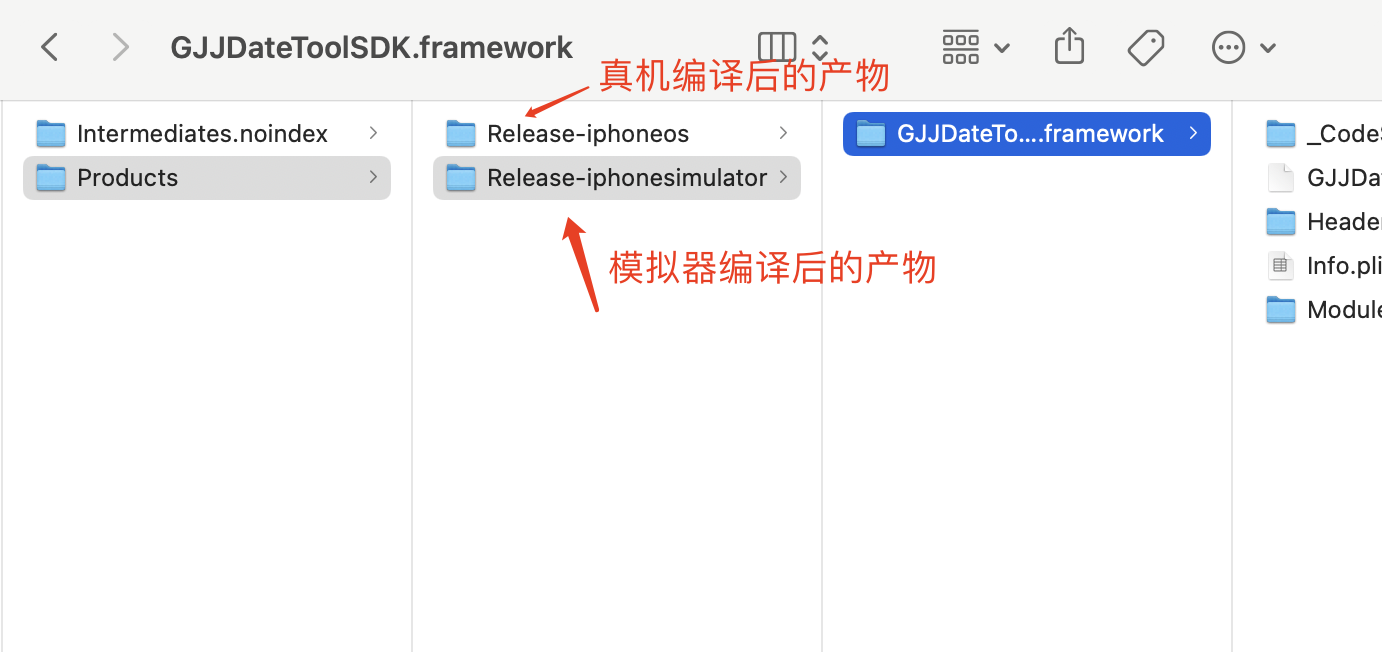Select the Products folder
Image resolution: width=1382 pixels, height=652 pixels.
tap(207, 177)
